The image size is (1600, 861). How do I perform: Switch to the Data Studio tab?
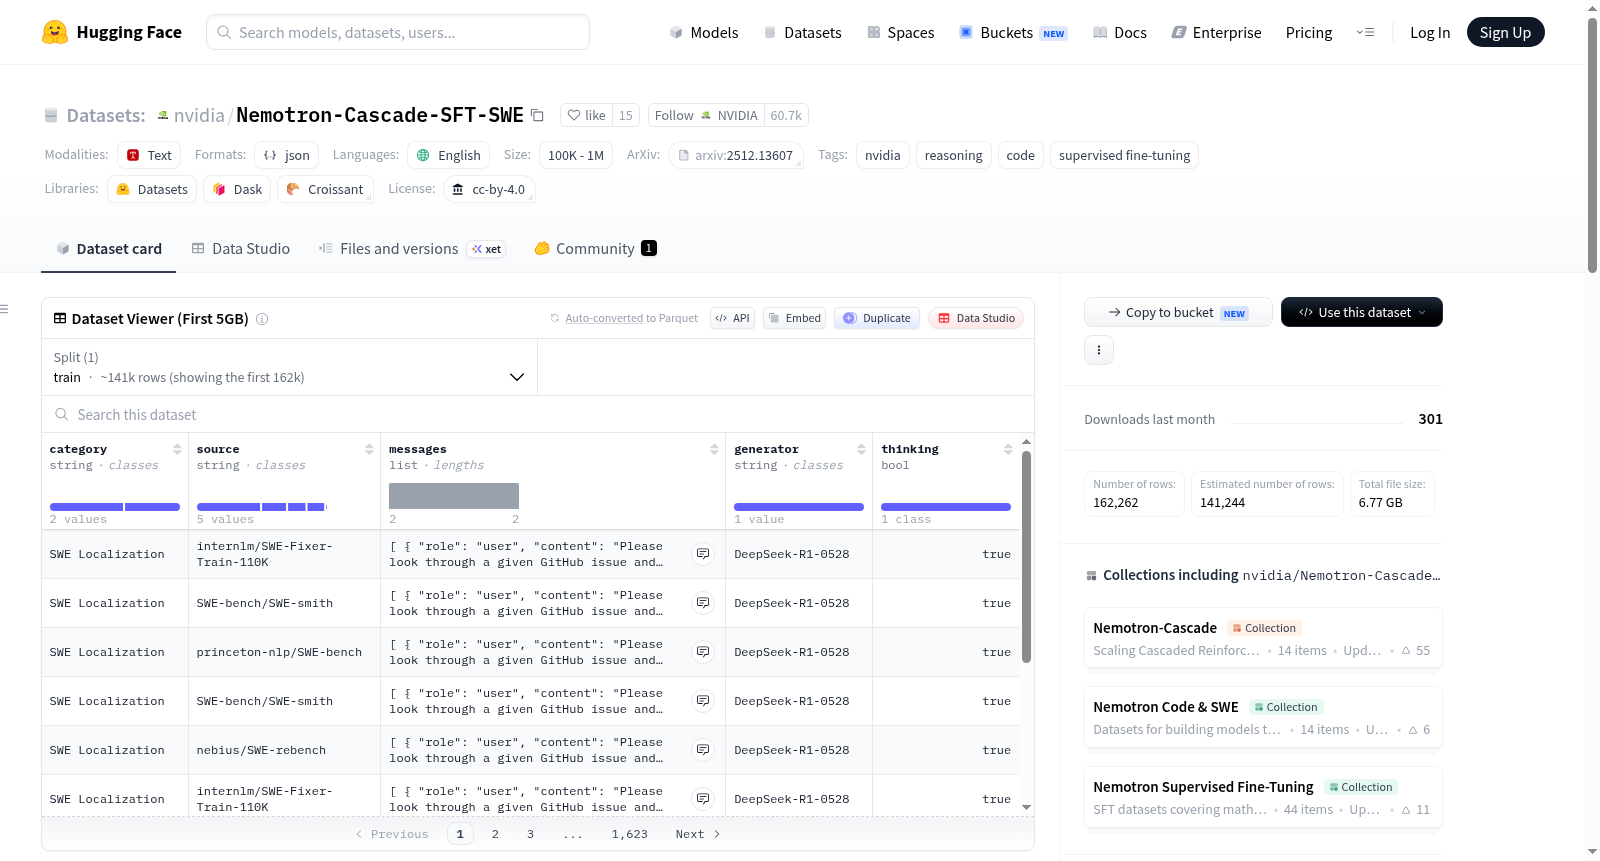point(241,248)
